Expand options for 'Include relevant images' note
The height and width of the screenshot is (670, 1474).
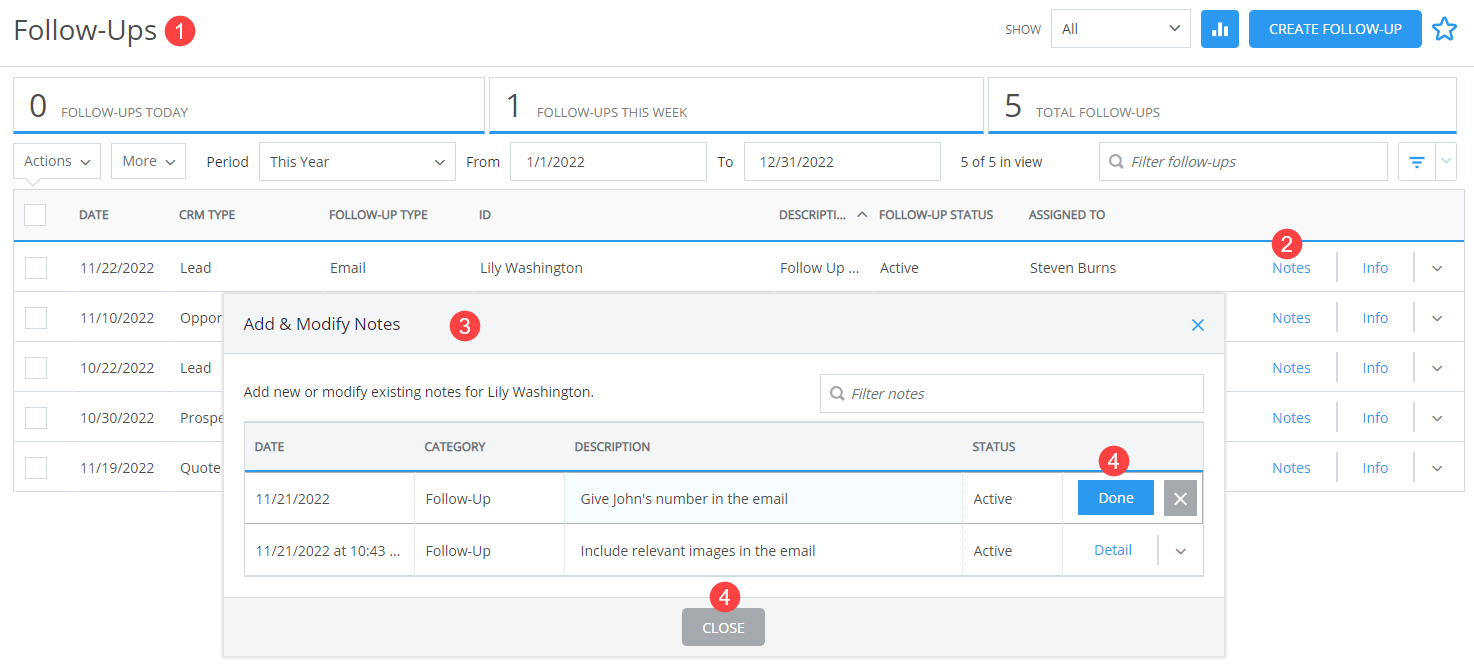[1181, 551]
